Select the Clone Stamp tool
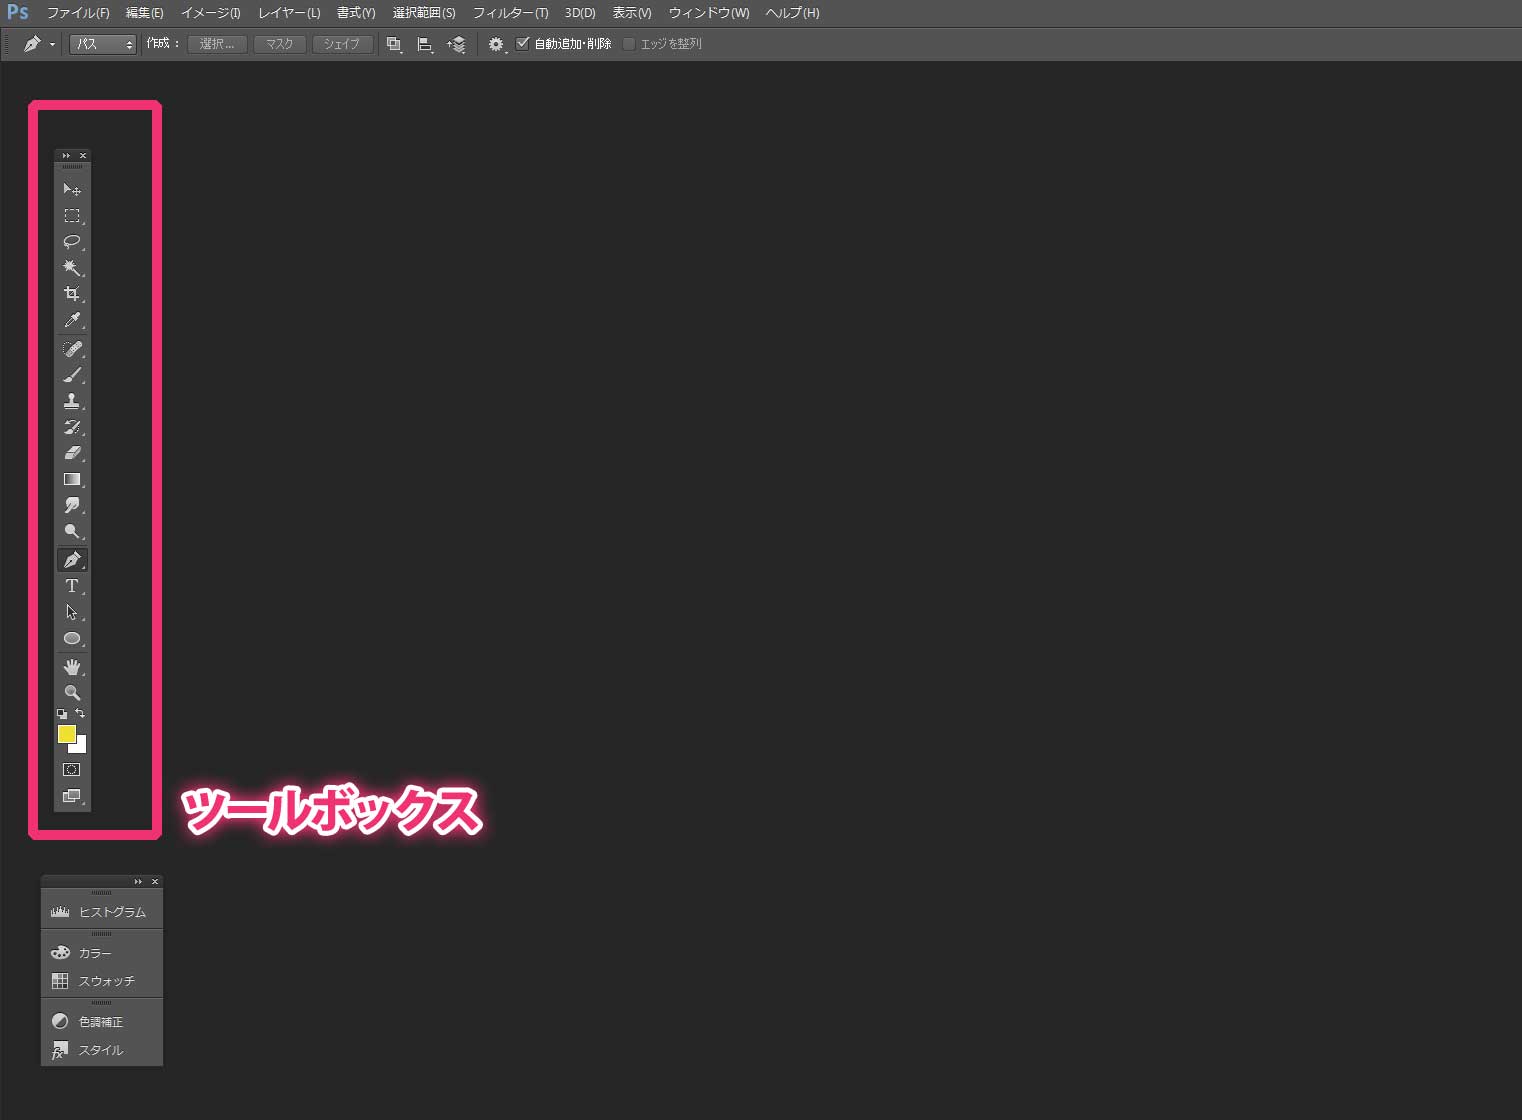Screen dimensions: 1522x1120 [72, 401]
